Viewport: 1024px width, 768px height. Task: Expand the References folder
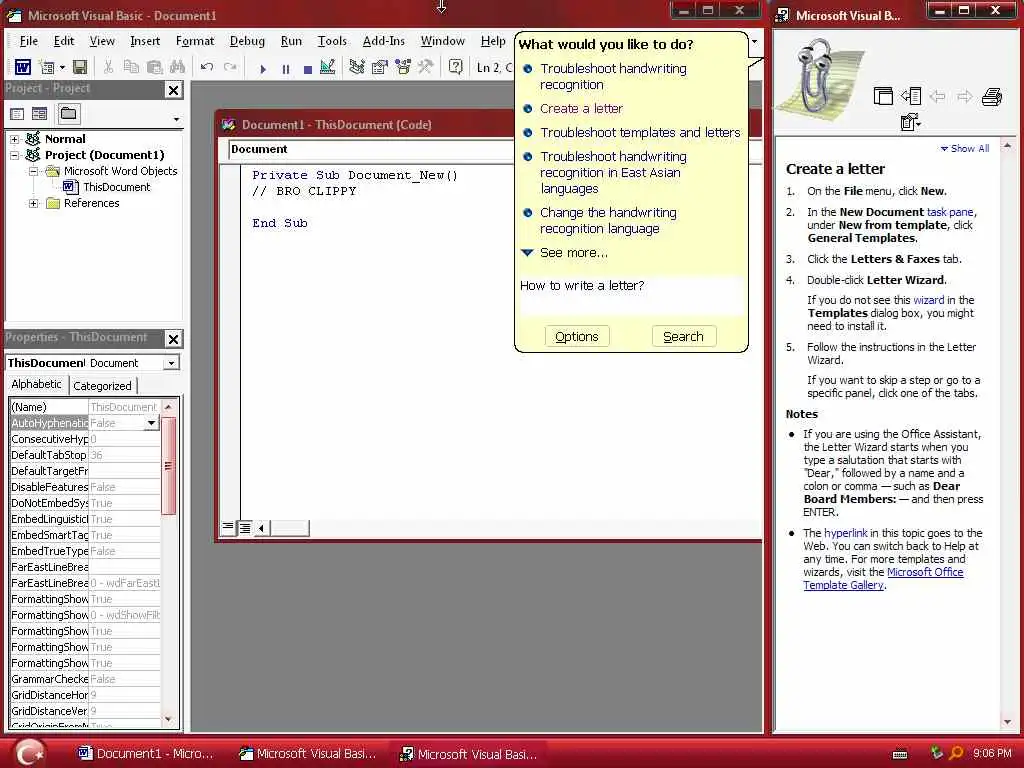point(33,204)
